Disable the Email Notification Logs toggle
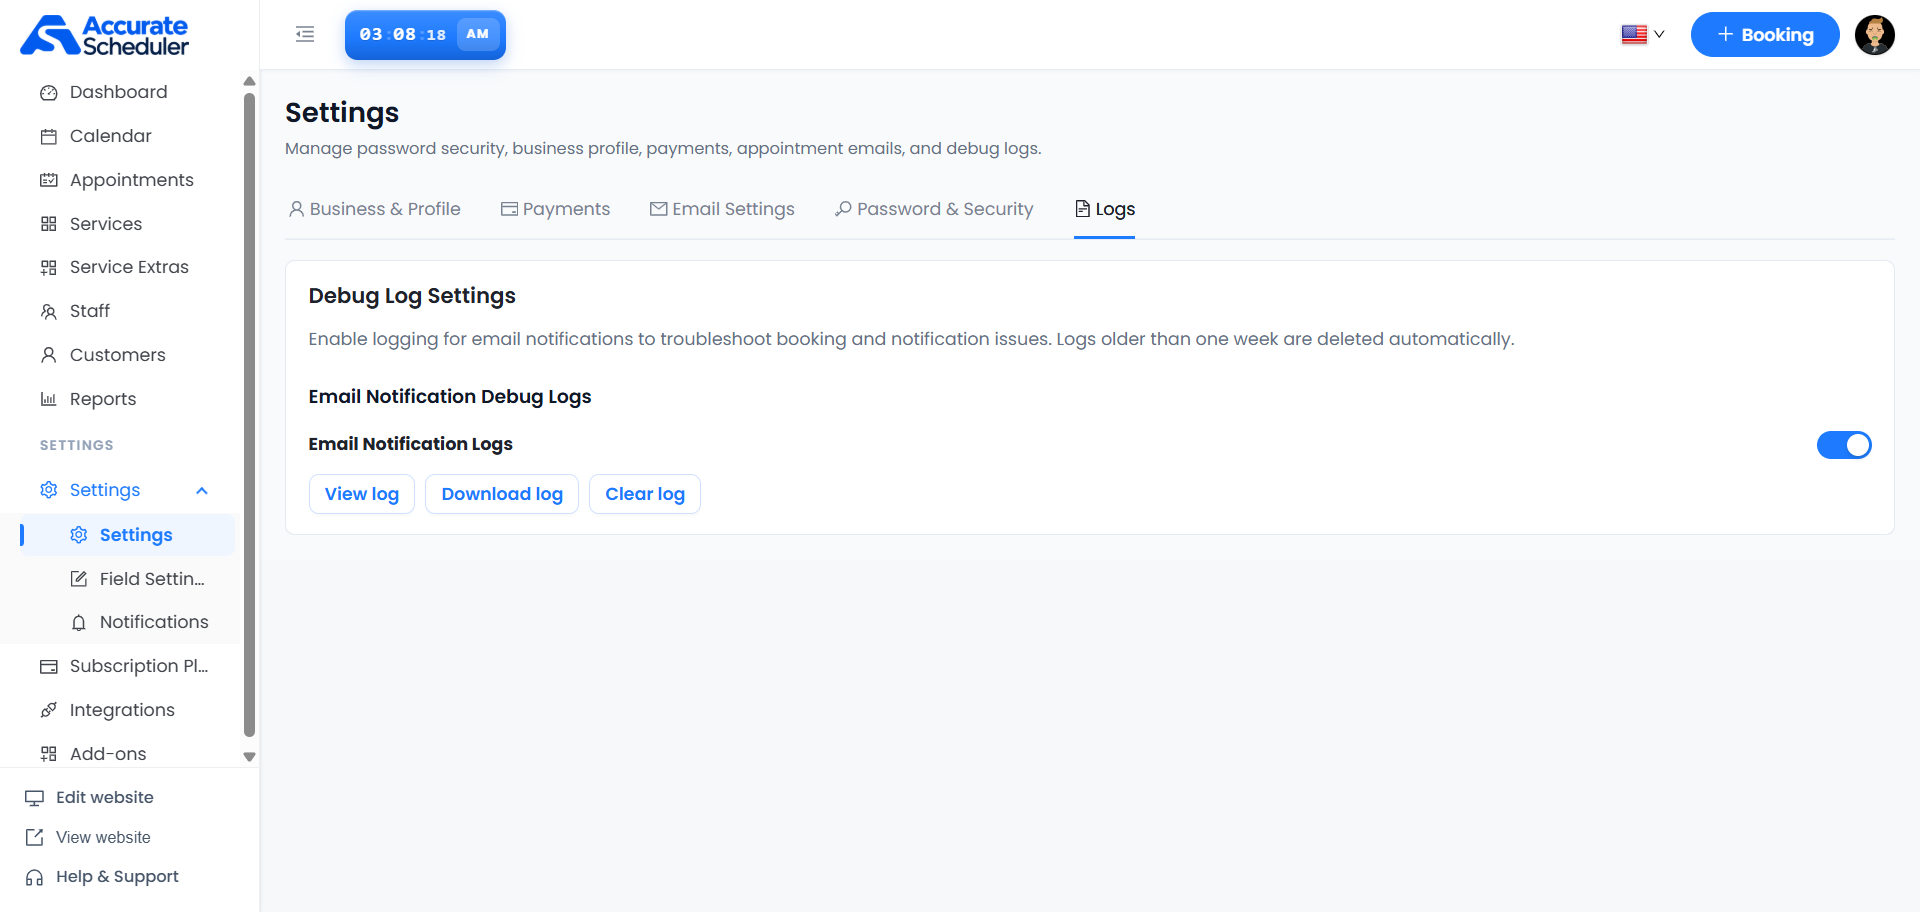 [x=1844, y=445]
